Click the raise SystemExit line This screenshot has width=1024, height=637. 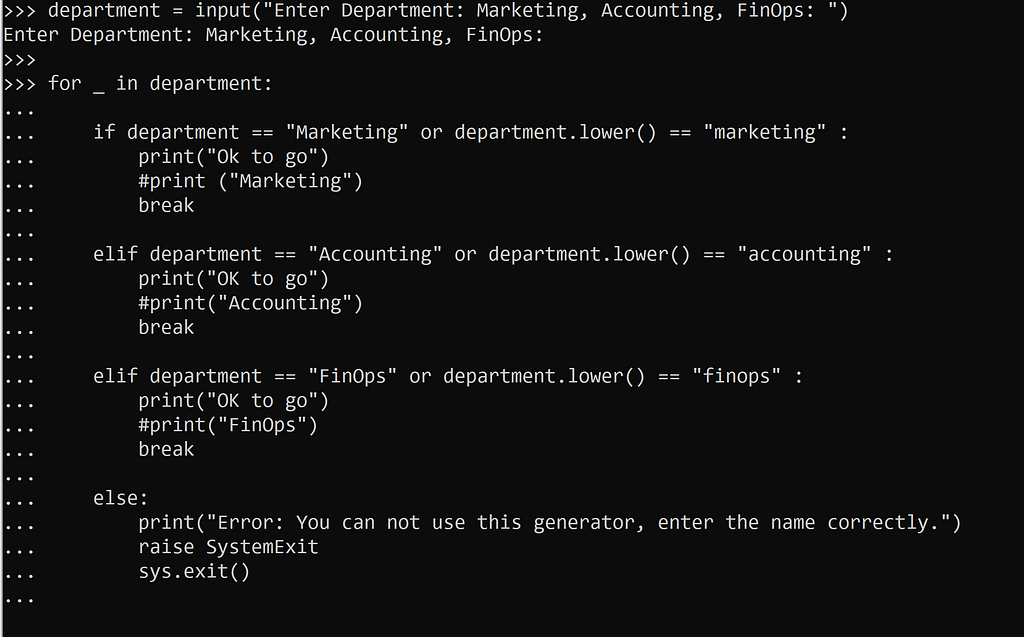228,547
